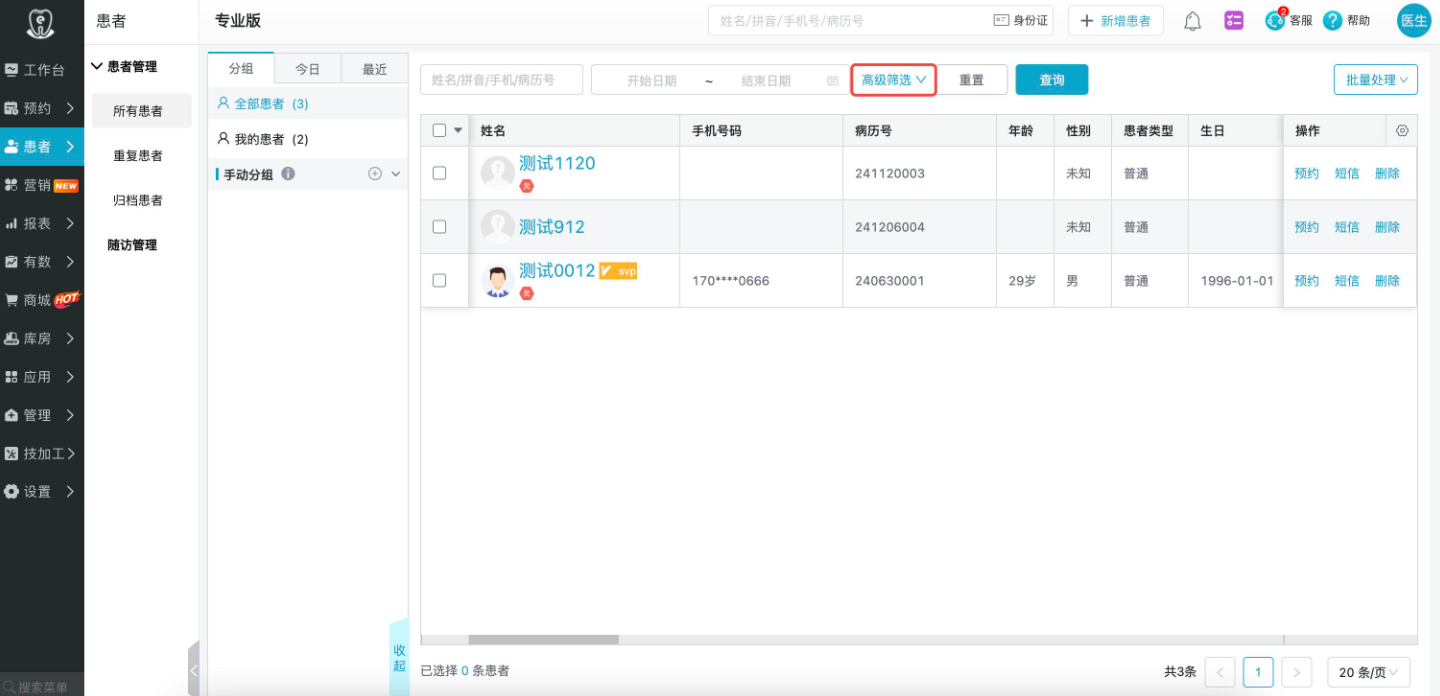The image size is (1440, 696).
Task: Focus the top global patient search box
Action: click(x=848, y=21)
